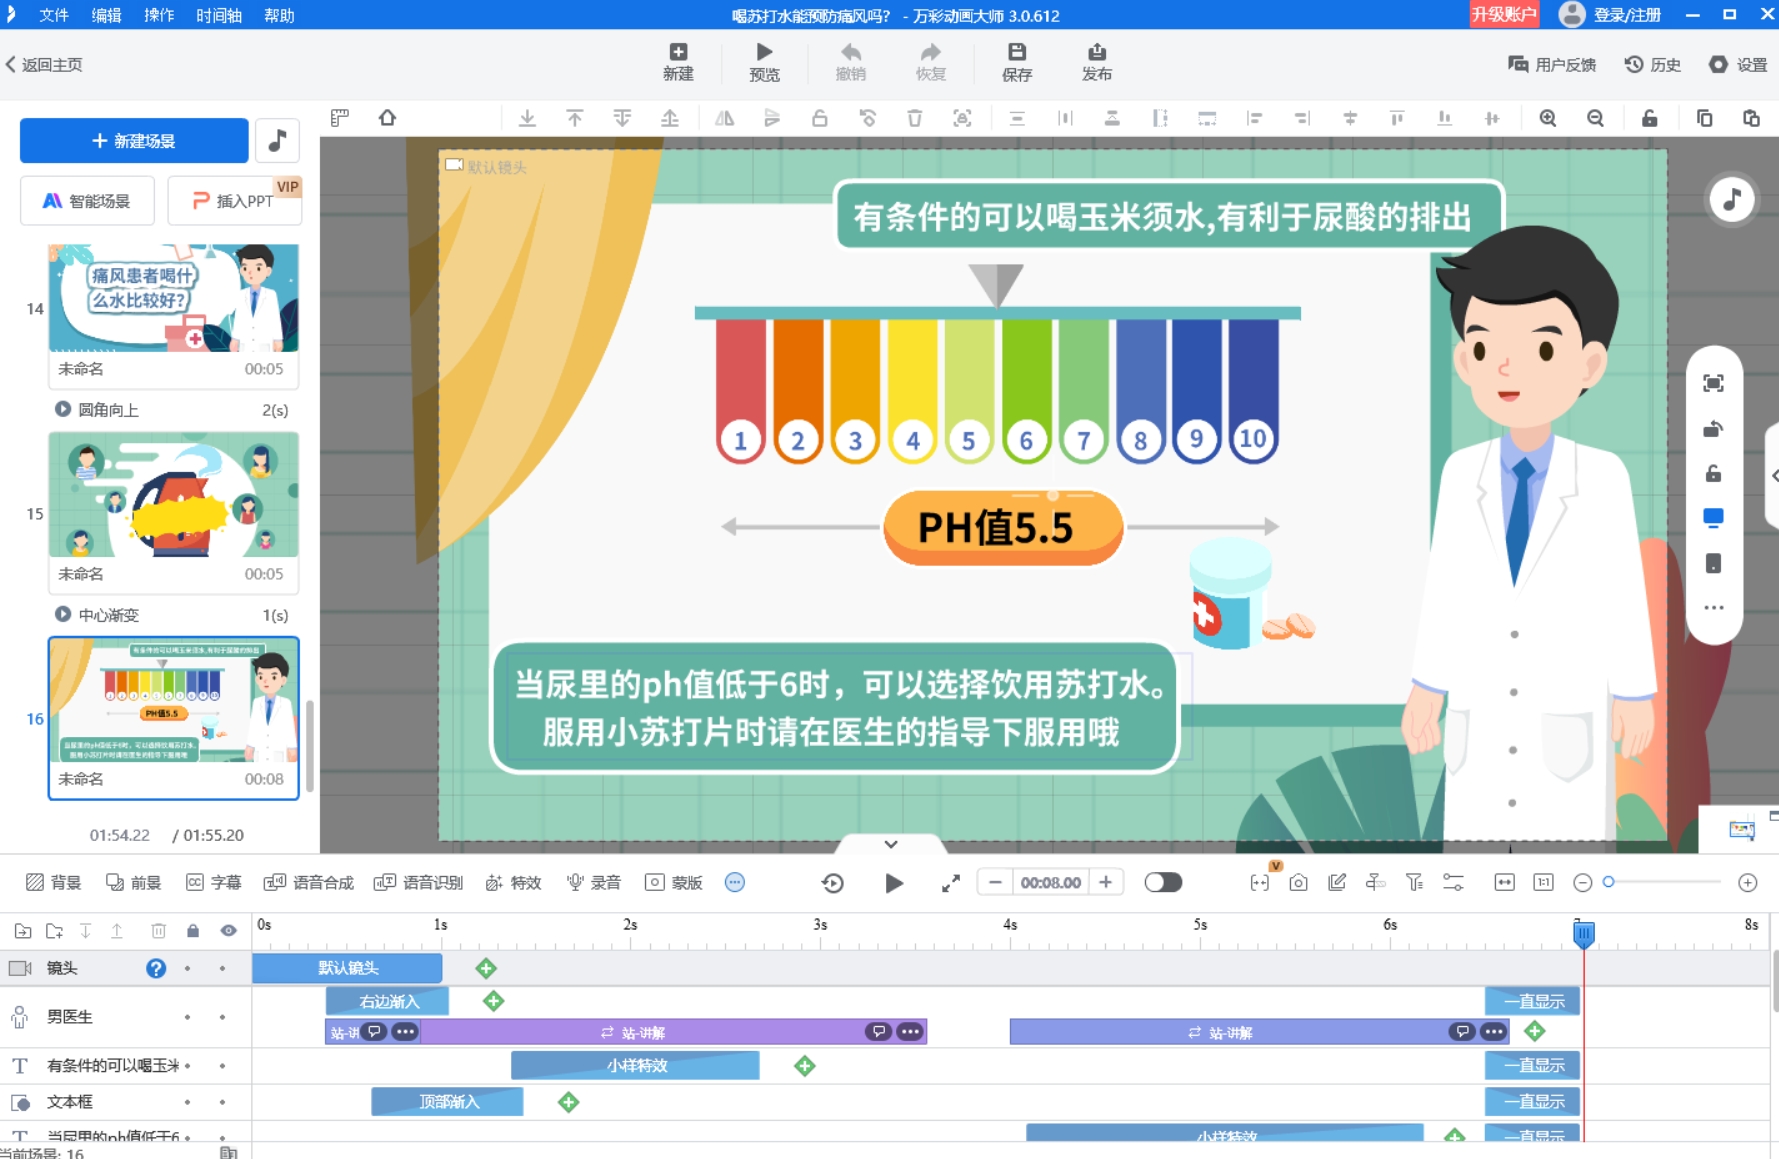Image resolution: width=1779 pixels, height=1159 pixels.
Task: Click the Publish (发布) icon
Action: (x=1097, y=62)
